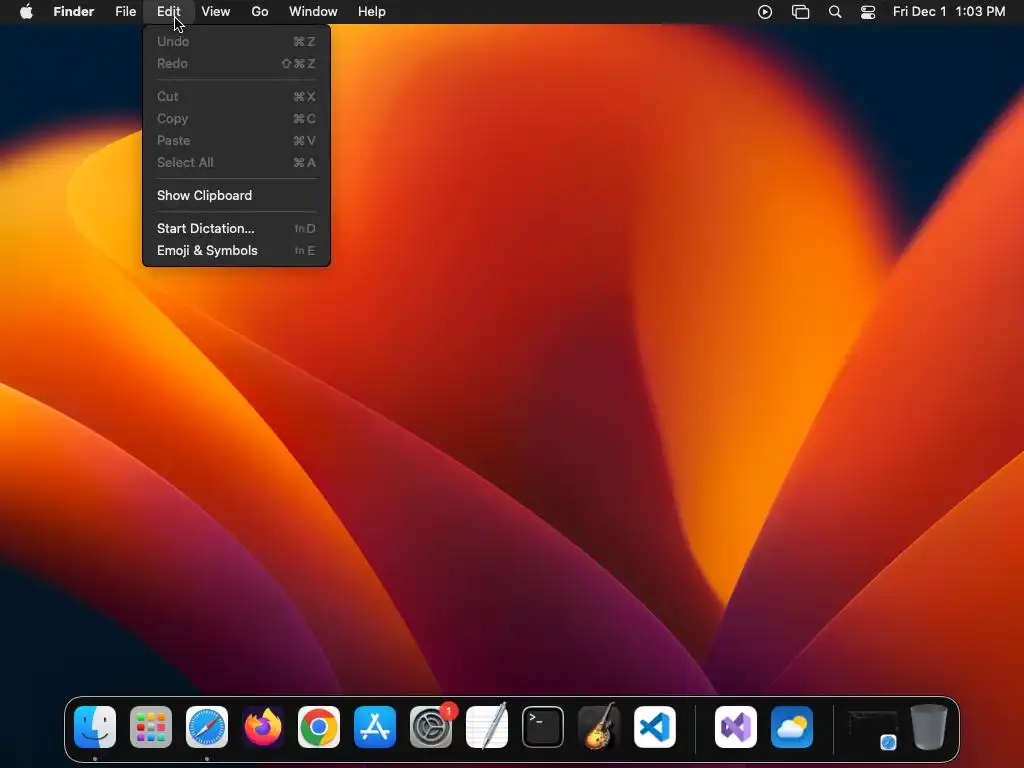Screen dimensions: 1024x768
Task: Open blue Visual Studio Code in Dock
Action: click(x=655, y=727)
